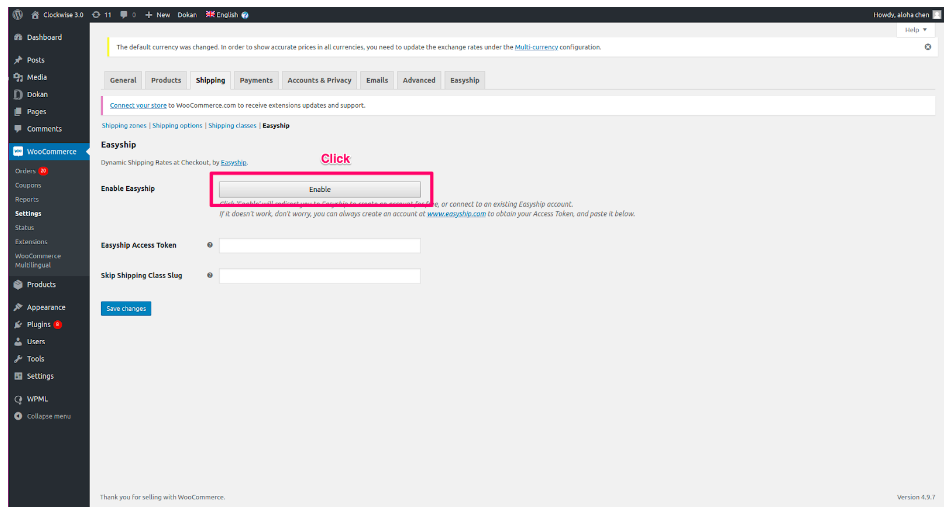
Task: Open the Emails settings tab
Action: click(x=377, y=80)
